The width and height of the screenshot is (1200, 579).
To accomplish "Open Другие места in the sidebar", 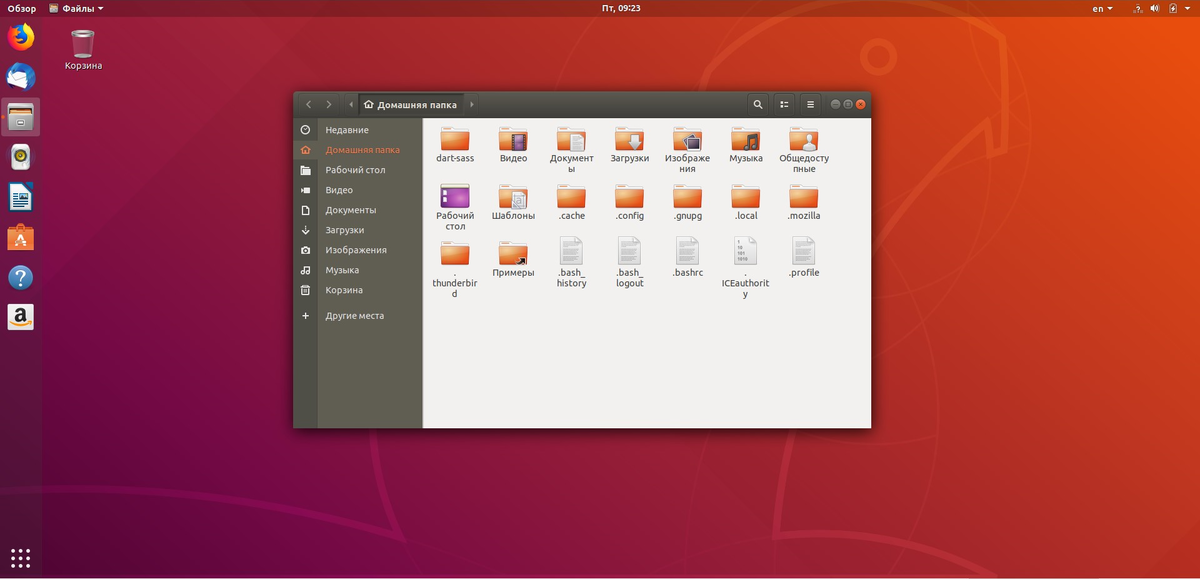I will tap(358, 316).
